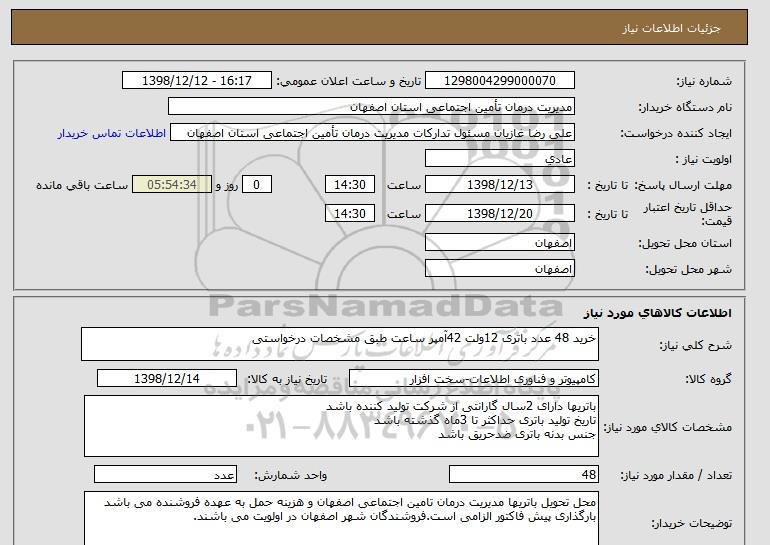Select the priority field عادی

click(x=499, y=159)
